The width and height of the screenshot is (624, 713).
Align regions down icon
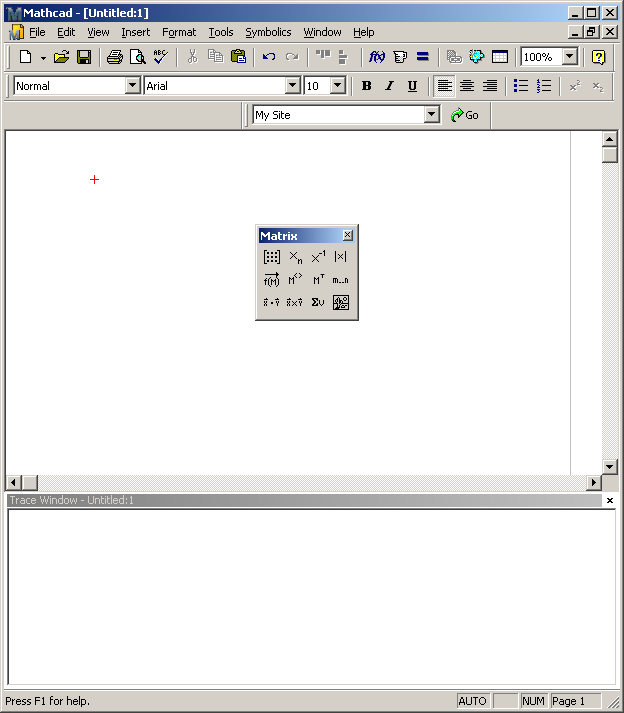click(343, 57)
